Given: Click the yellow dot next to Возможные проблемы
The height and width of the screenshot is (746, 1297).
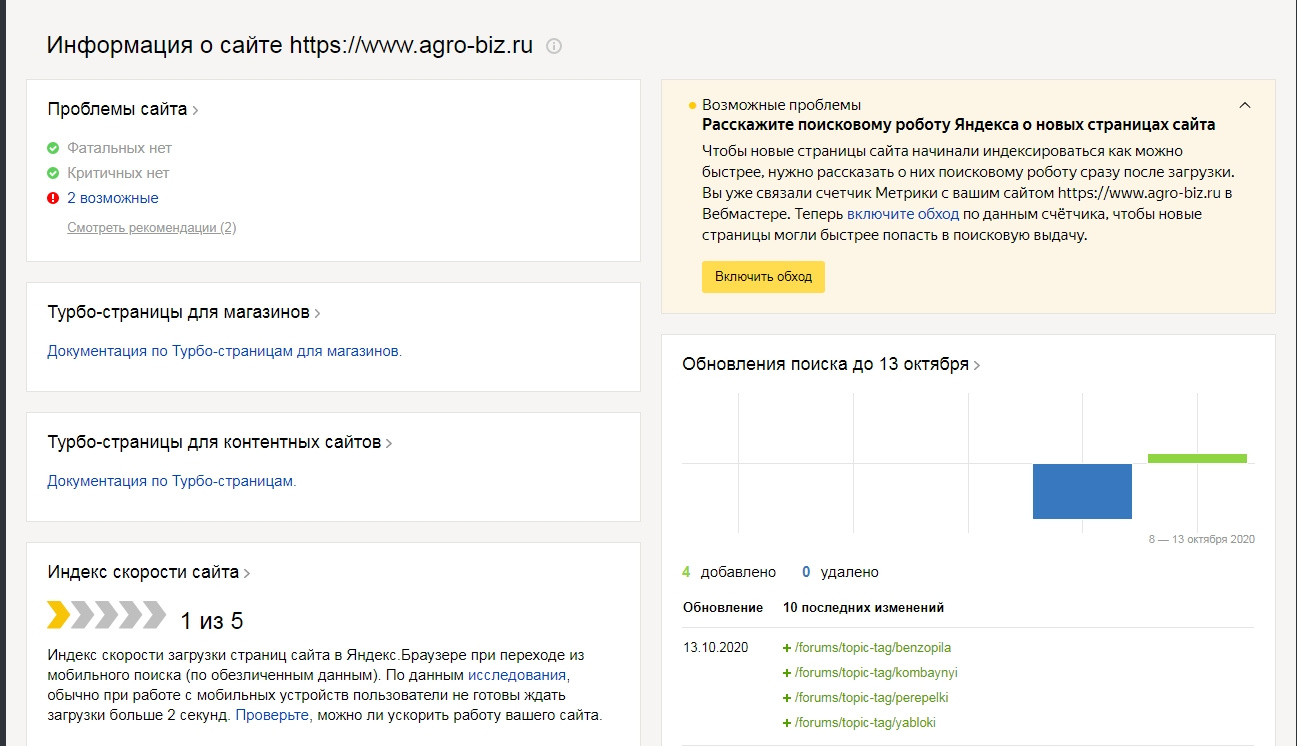Looking at the screenshot, I should [x=692, y=105].
